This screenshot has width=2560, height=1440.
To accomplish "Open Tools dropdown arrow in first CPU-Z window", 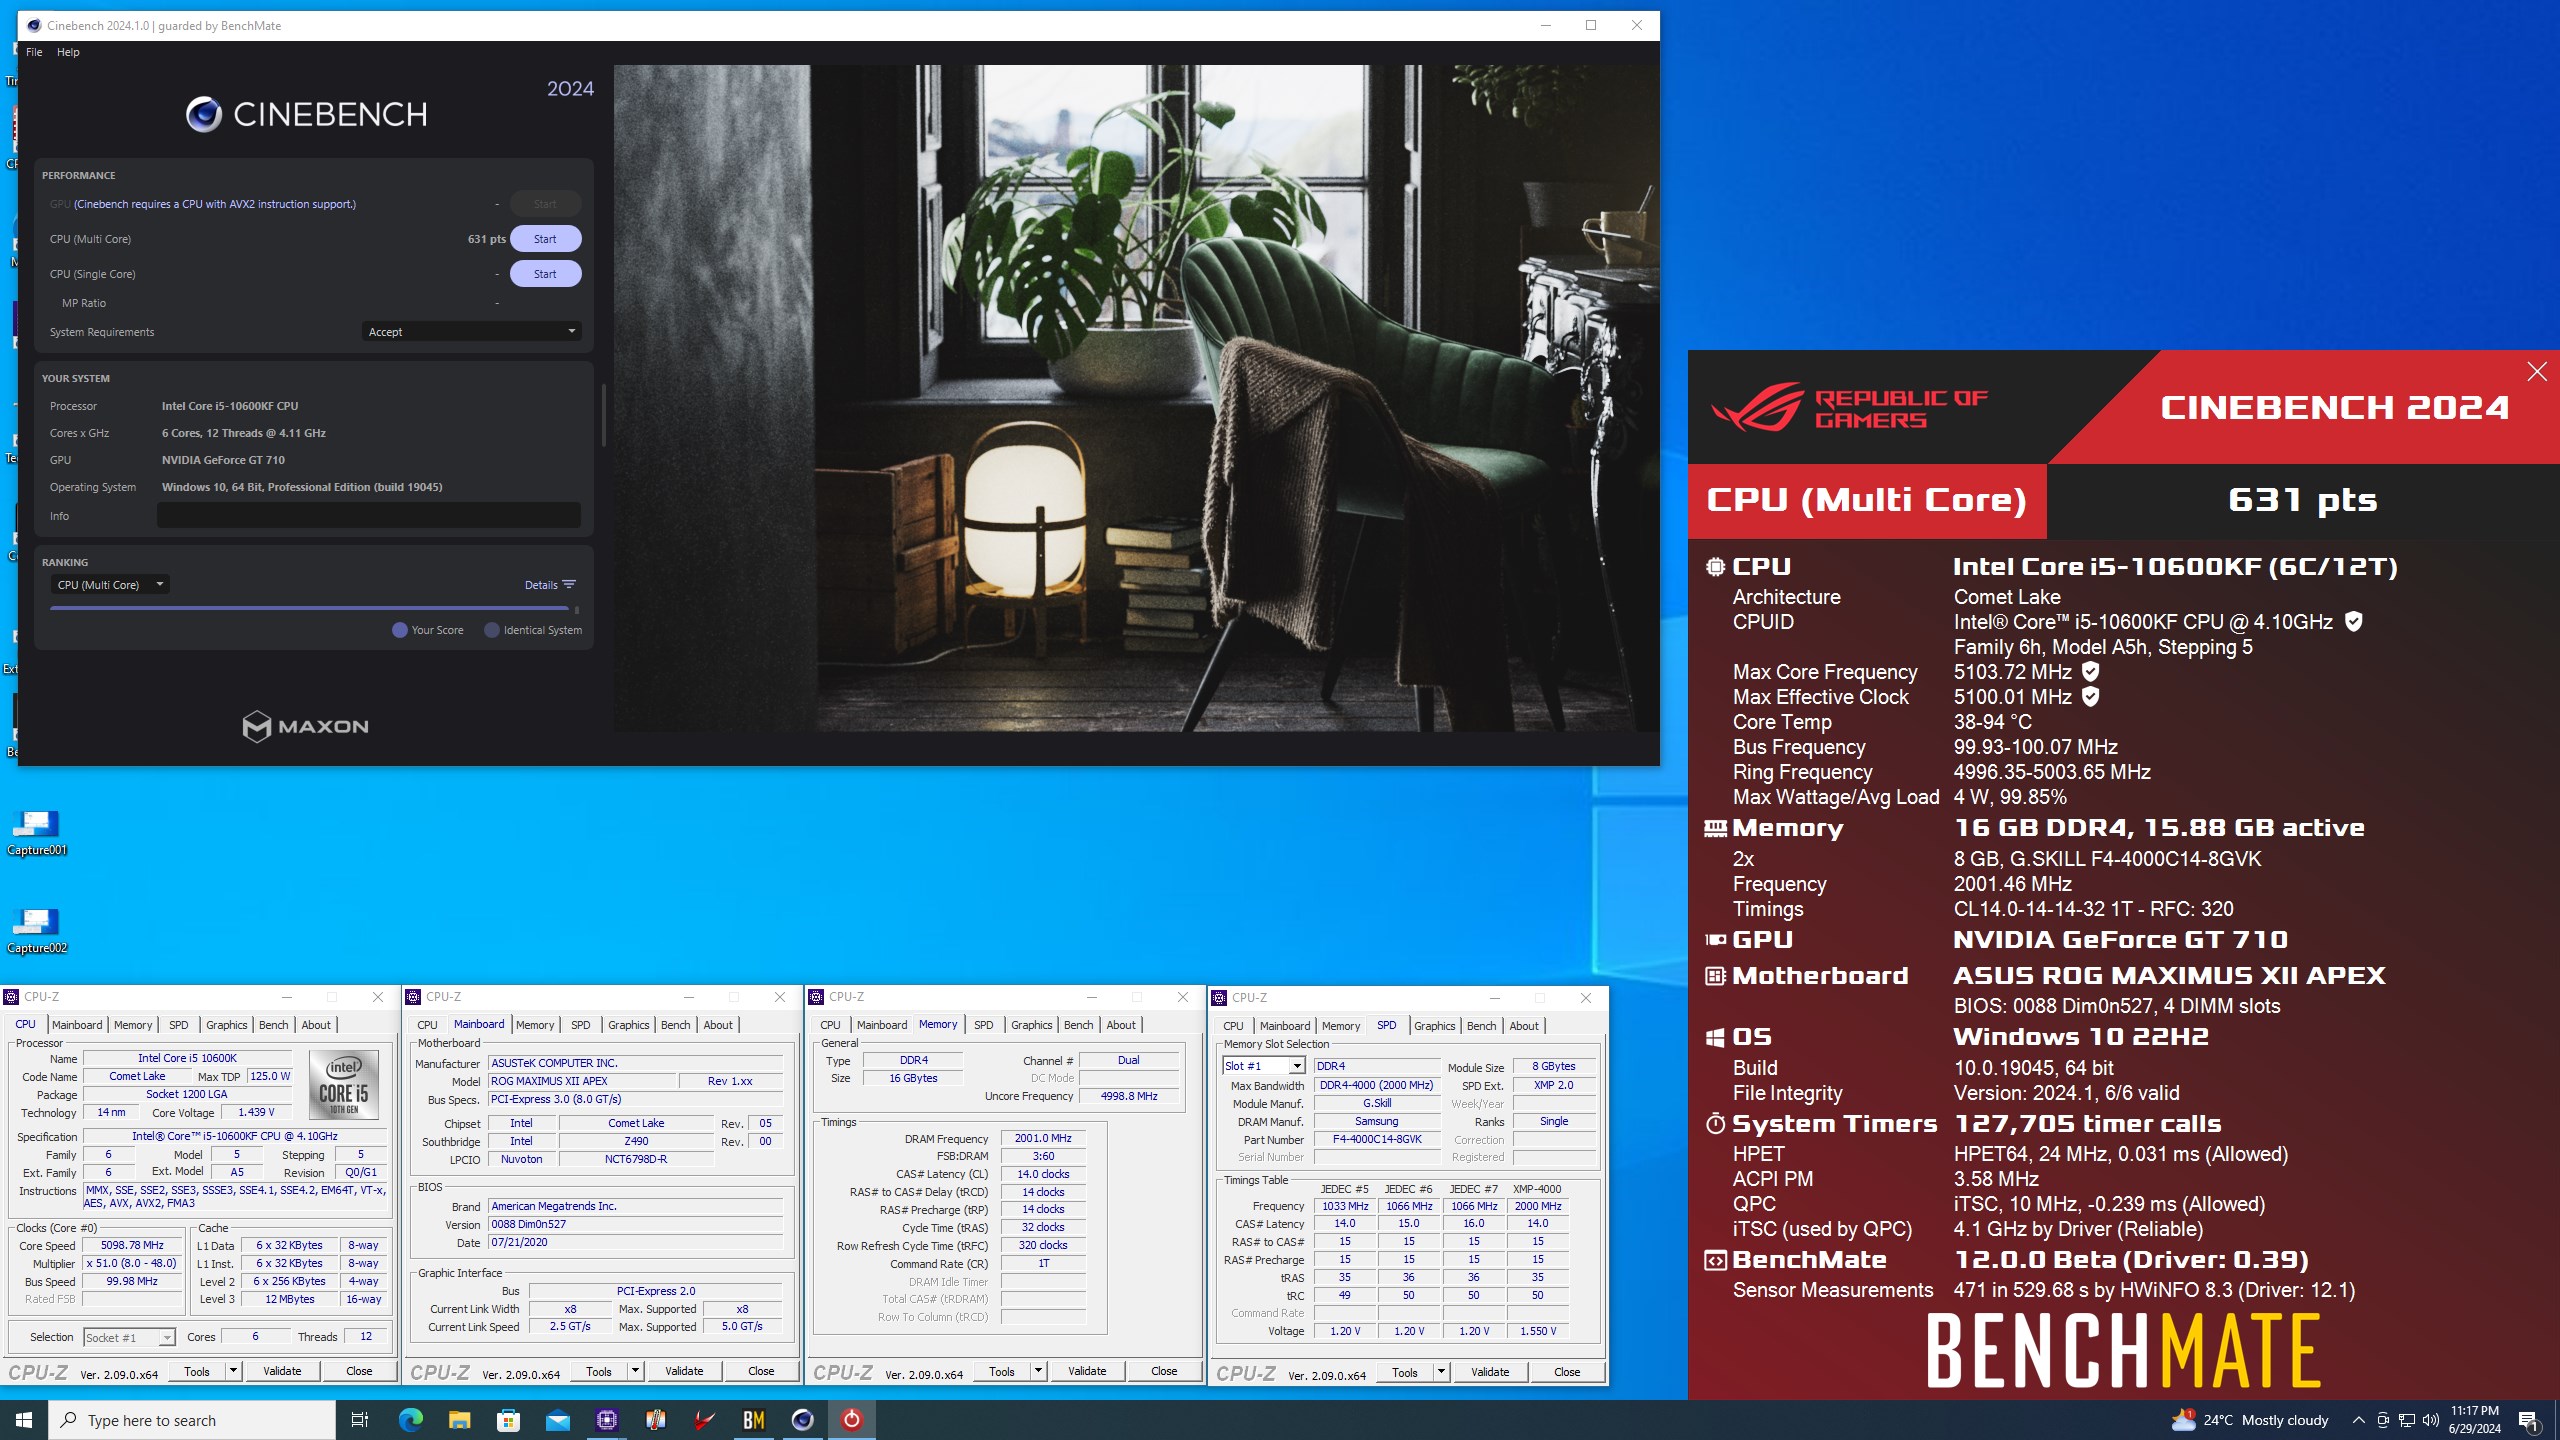I will point(233,1371).
